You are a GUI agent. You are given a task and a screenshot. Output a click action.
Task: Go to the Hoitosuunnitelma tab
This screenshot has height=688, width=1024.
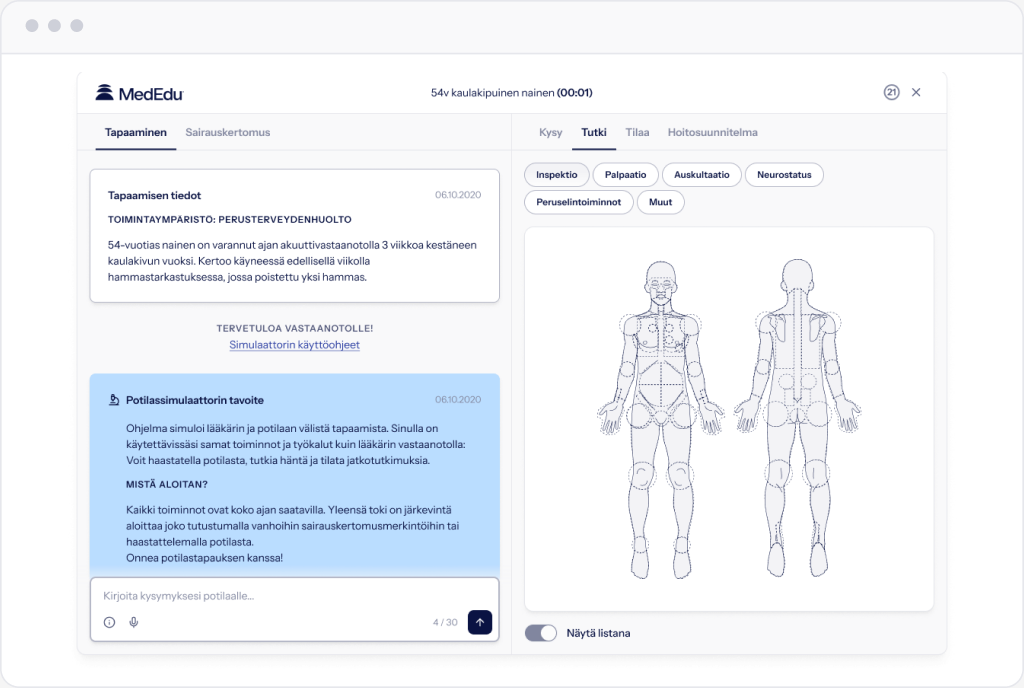coord(712,133)
